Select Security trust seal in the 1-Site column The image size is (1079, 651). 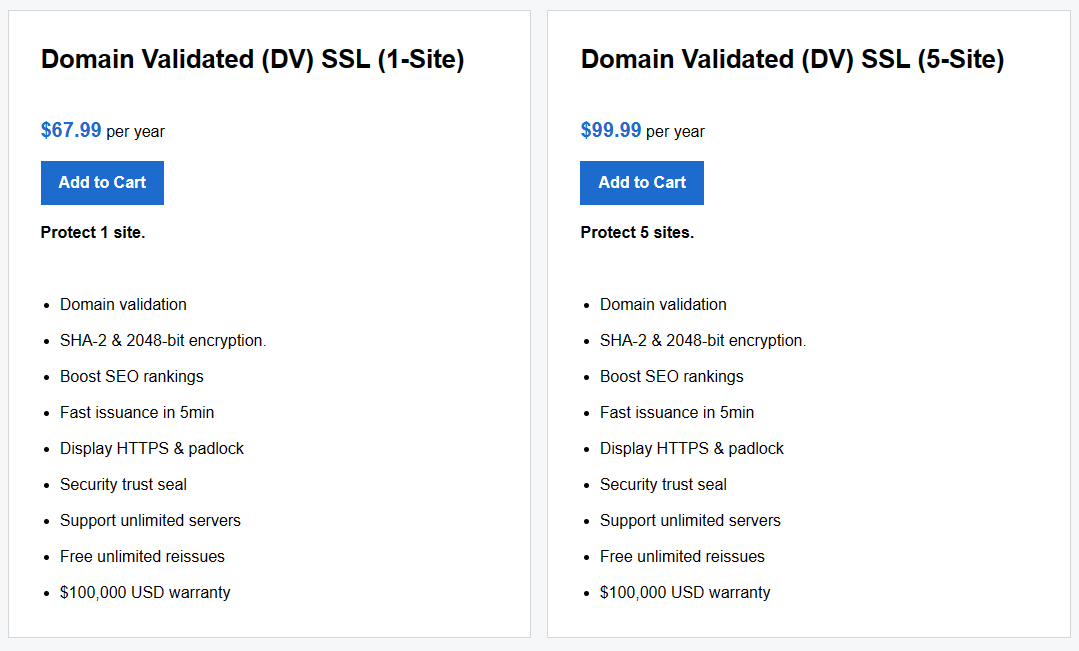(122, 484)
